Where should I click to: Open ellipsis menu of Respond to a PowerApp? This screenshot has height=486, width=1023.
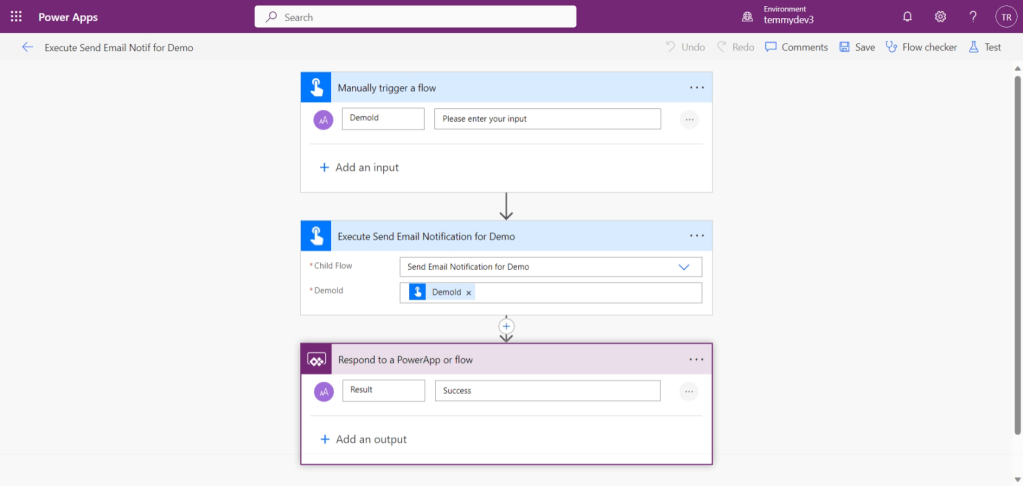click(697, 359)
